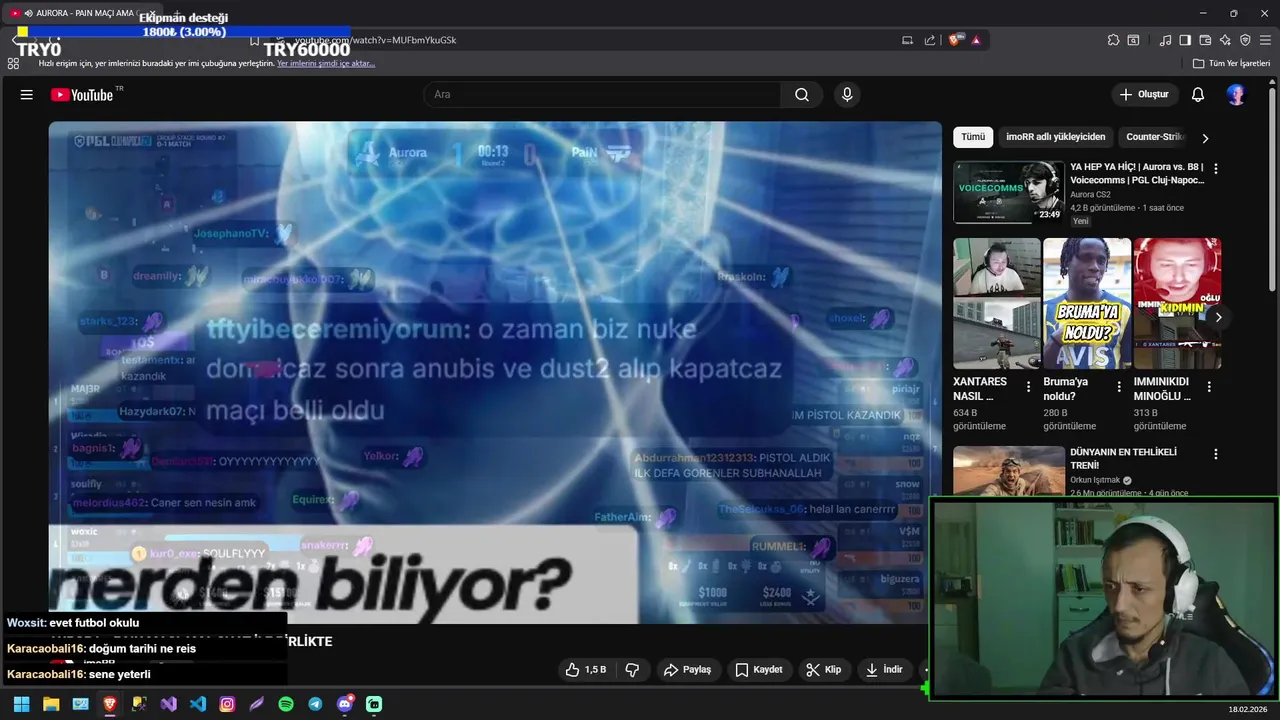Click the share page icon in address bar
1280x720 pixels.
coord(930,40)
